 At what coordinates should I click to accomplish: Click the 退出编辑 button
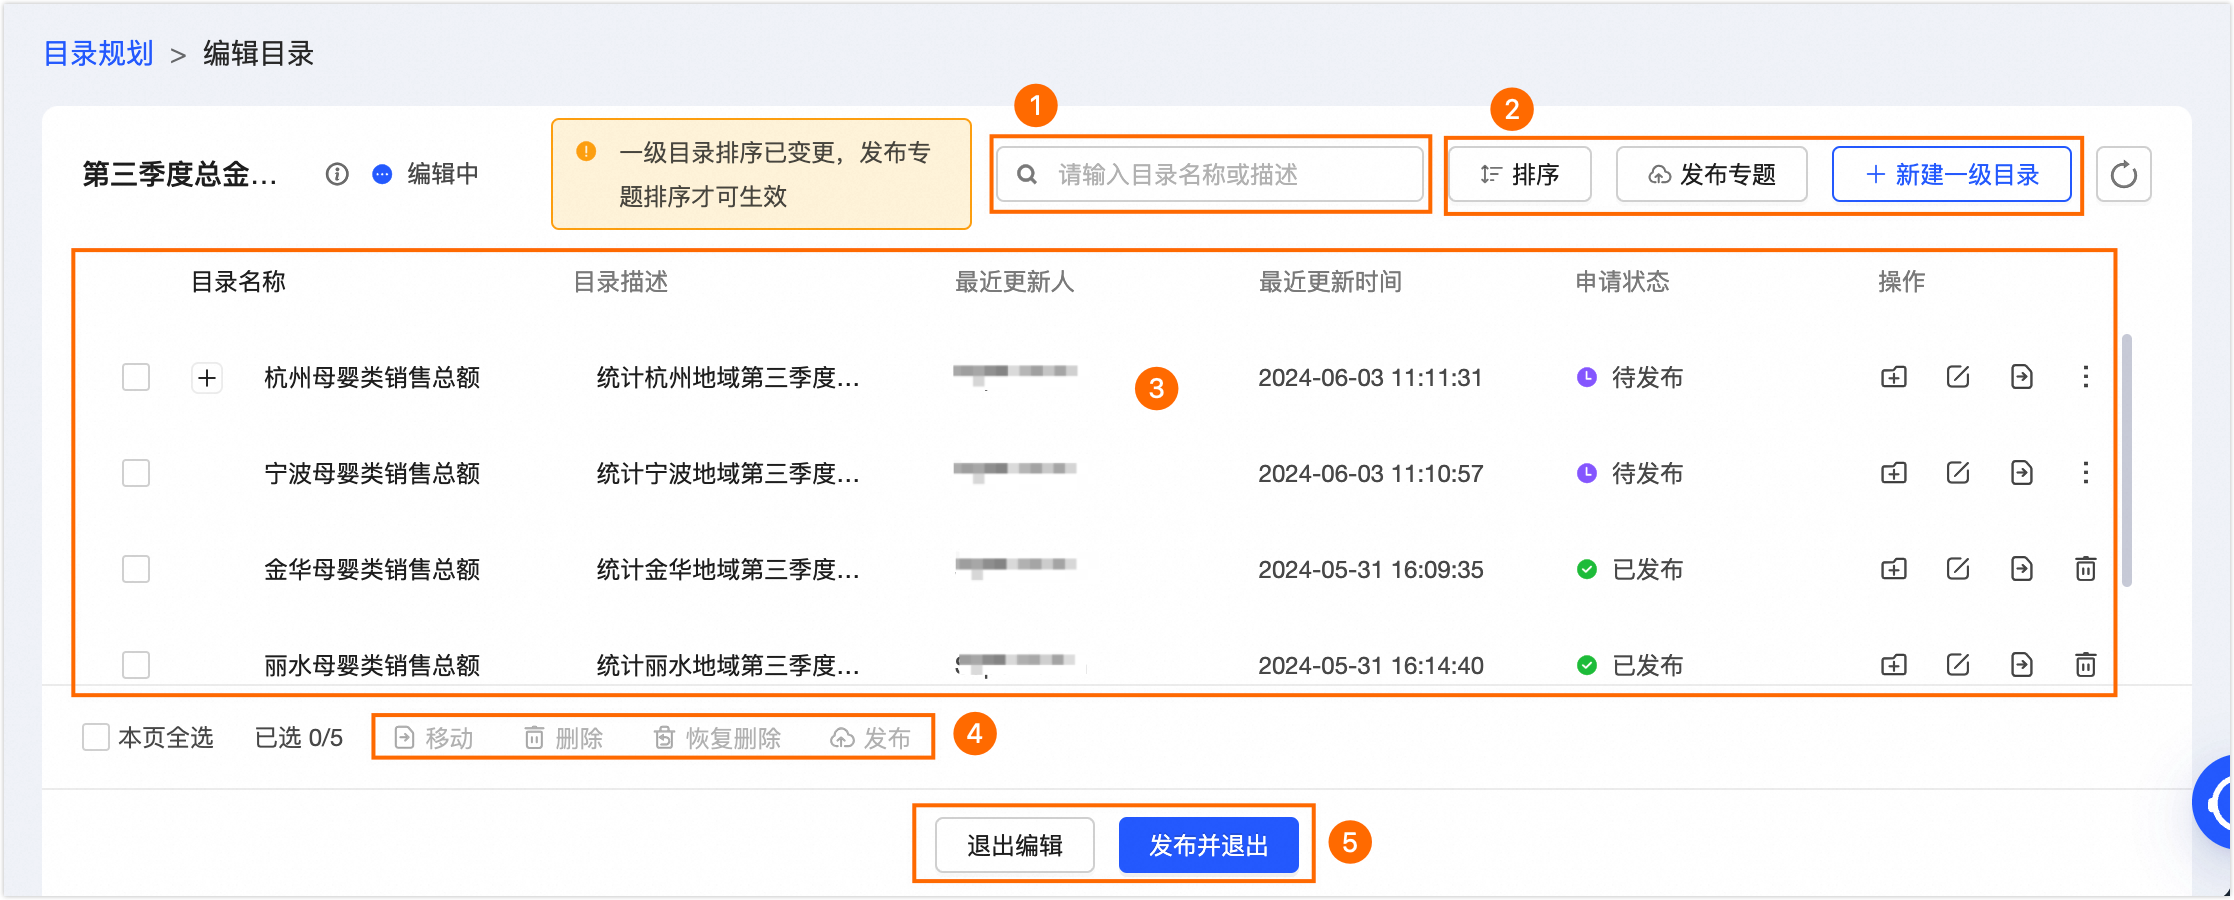pyautogui.click(x=1015, y=845)
